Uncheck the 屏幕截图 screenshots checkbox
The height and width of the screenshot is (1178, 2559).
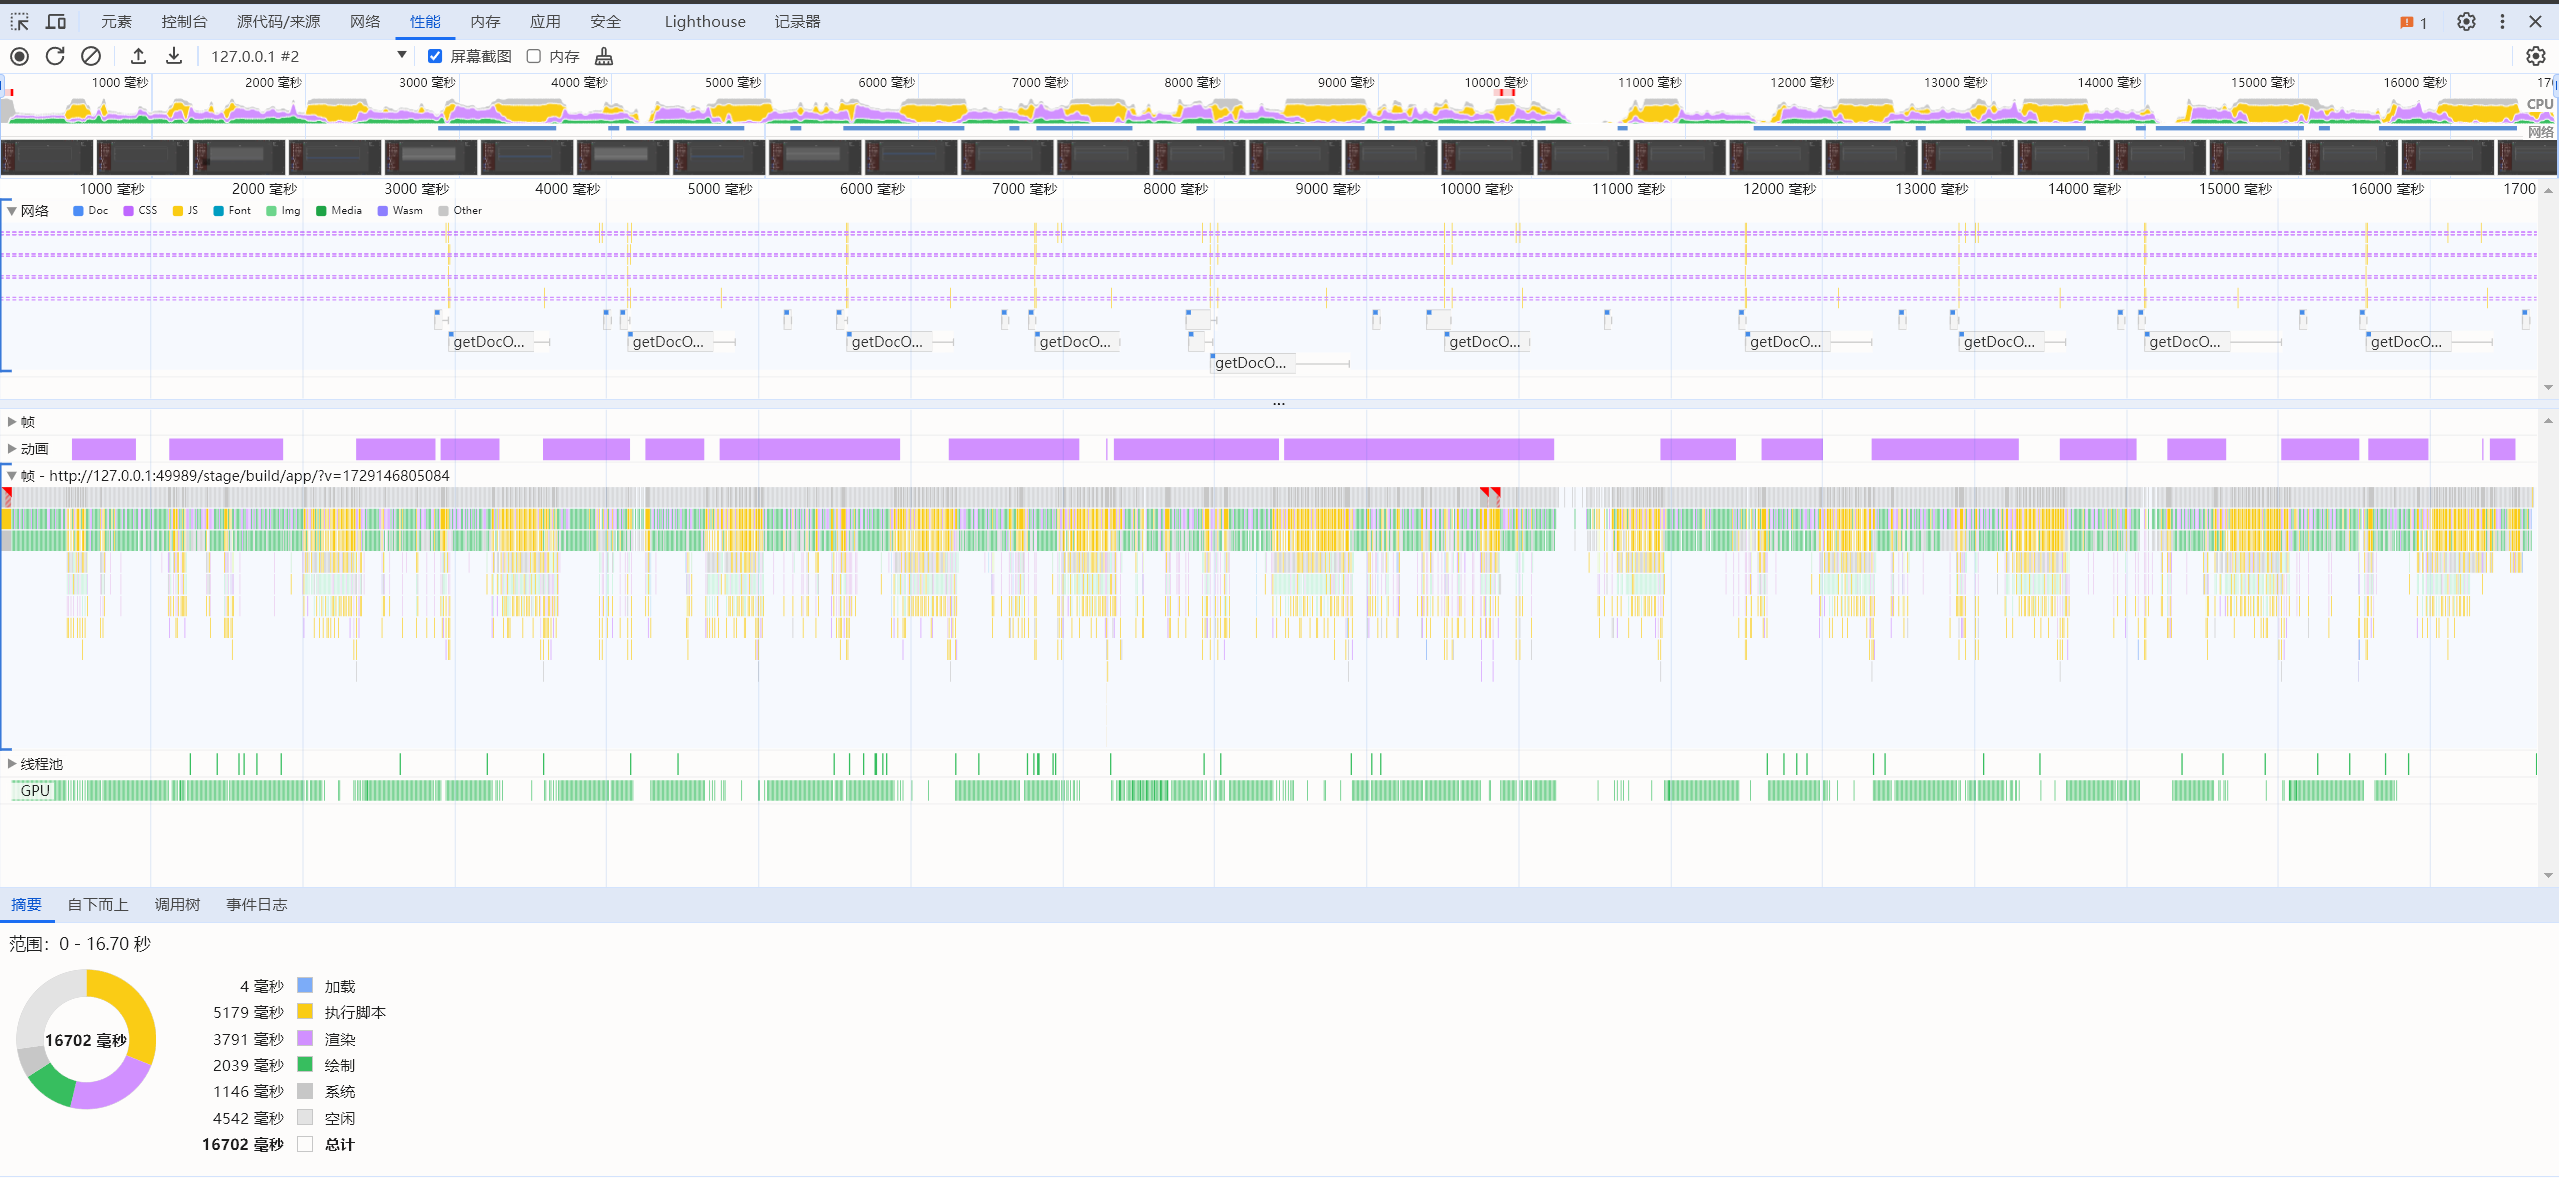click(435, 56)
